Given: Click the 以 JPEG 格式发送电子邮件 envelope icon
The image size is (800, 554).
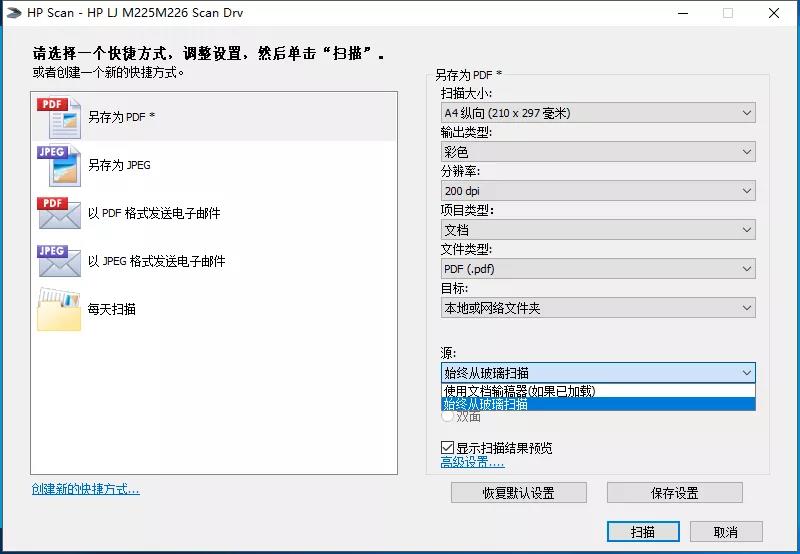Looking at the screenshot, I should [58, 261].
